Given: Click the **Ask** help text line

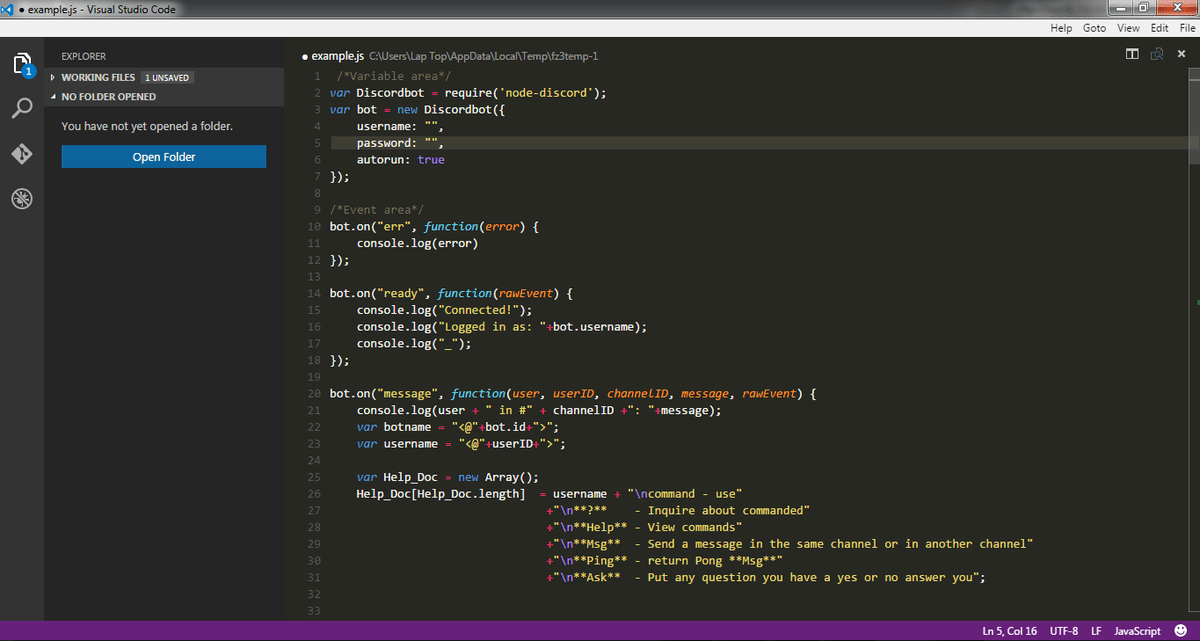Looking at the screenshot, I should [767, 577].
